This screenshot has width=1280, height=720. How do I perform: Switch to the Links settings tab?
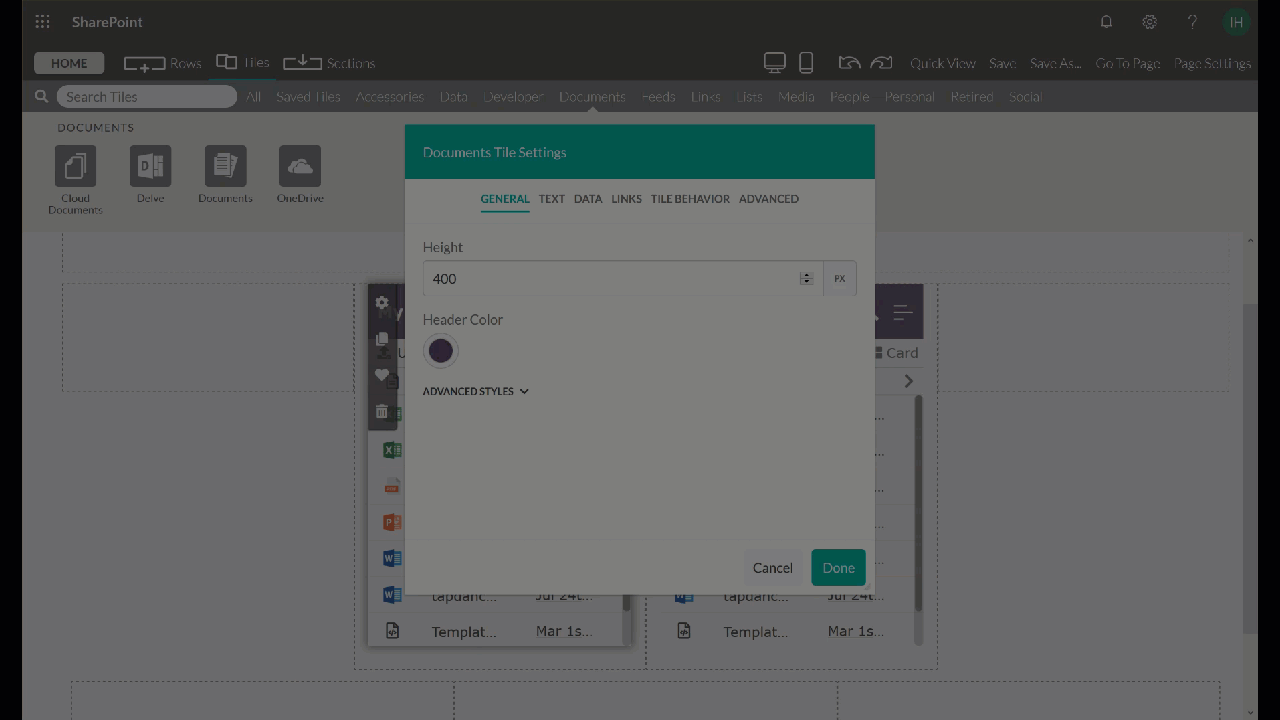coord(627,199)
